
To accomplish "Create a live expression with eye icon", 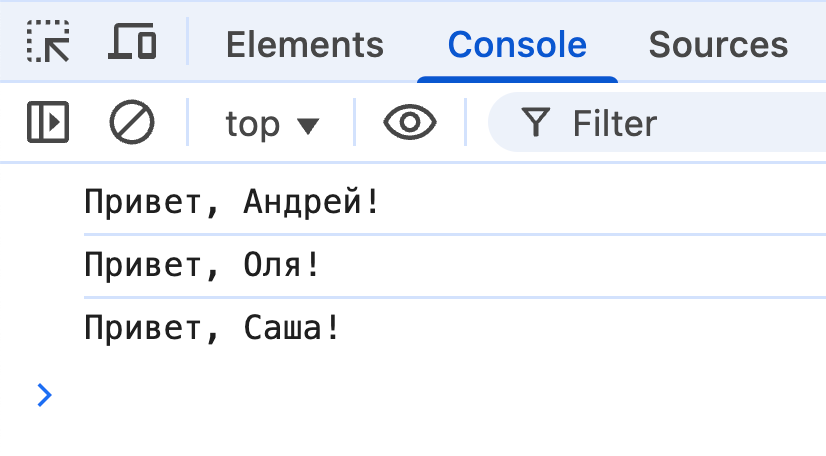I will pyautogui.click(x=410, y=123).
